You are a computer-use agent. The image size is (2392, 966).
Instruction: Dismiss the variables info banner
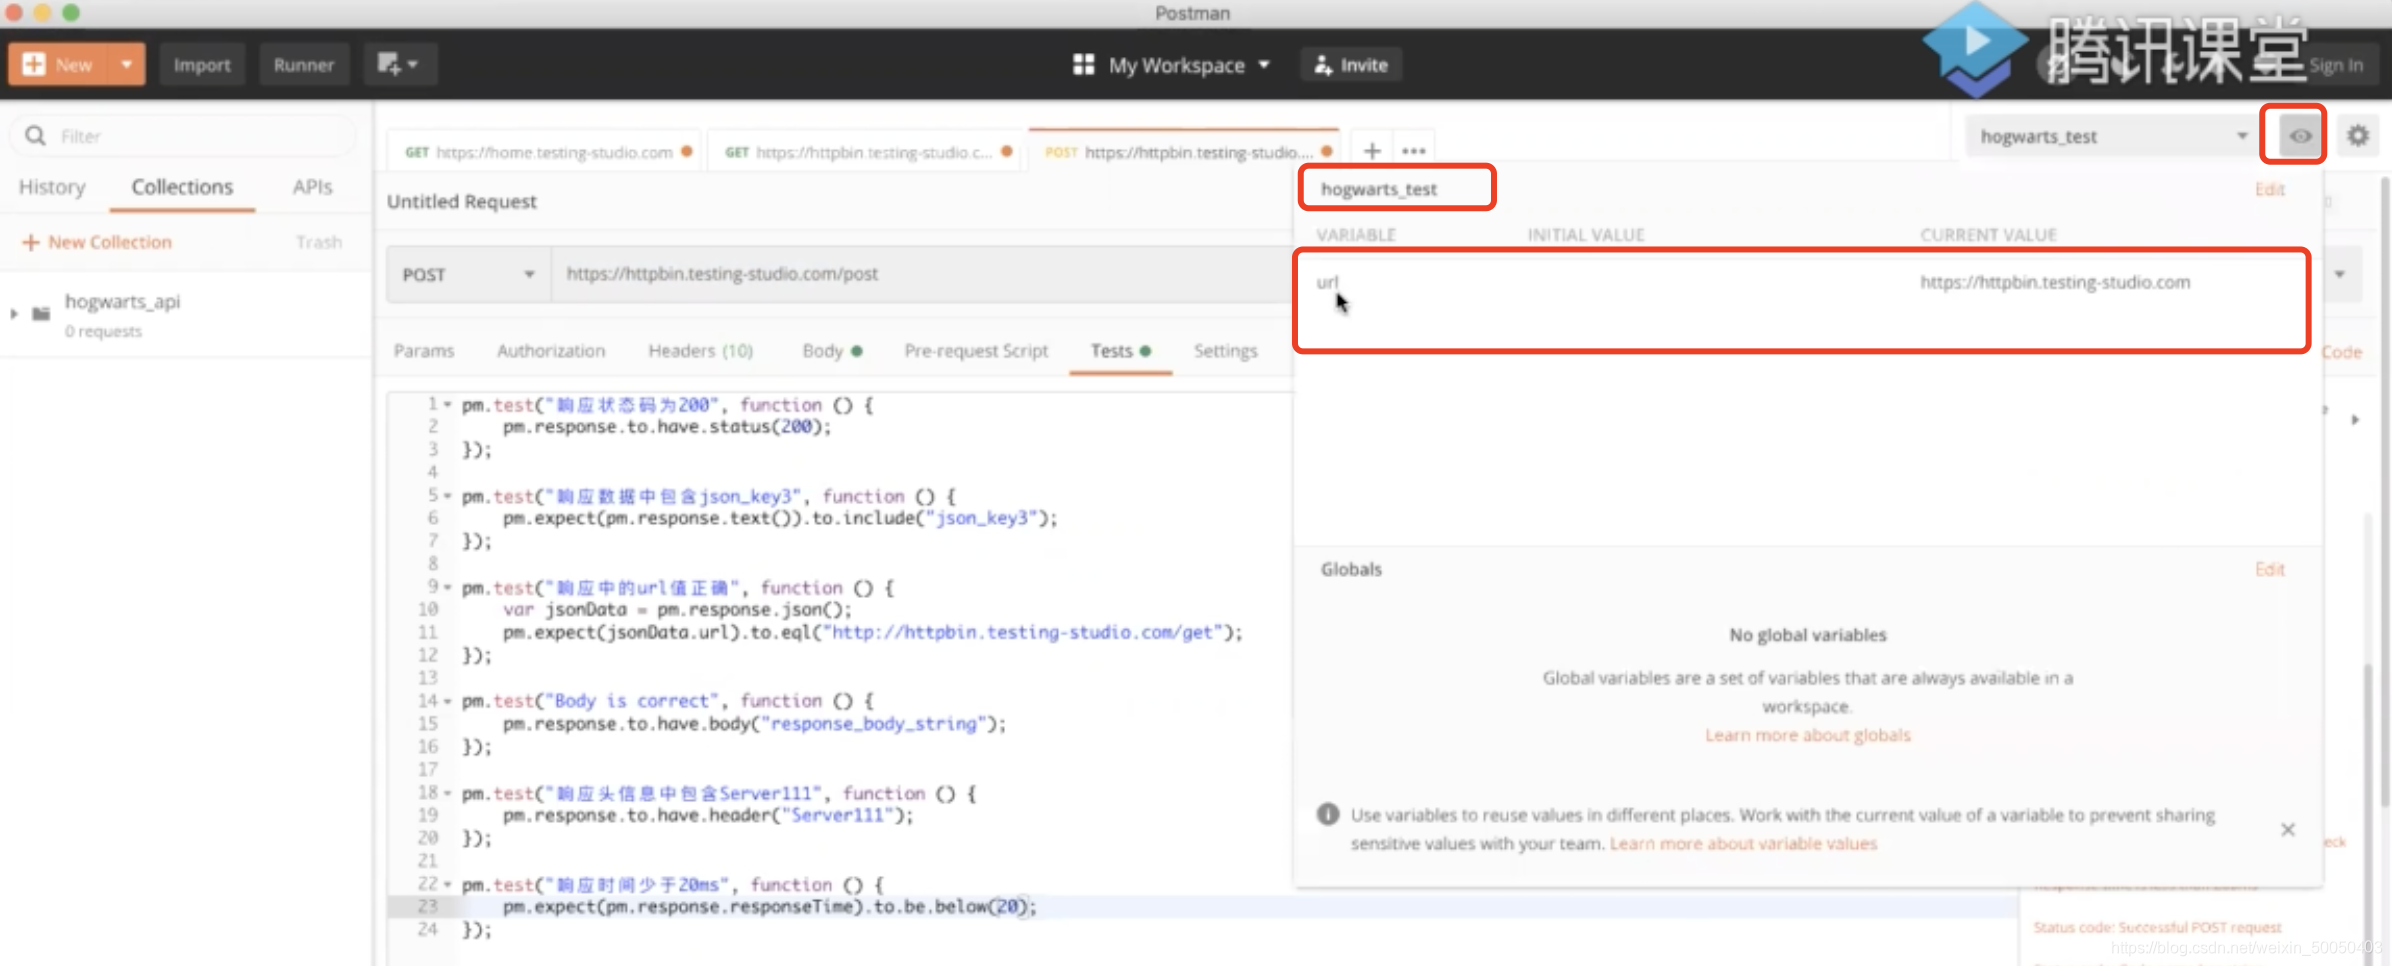[x=2287, y=830]
